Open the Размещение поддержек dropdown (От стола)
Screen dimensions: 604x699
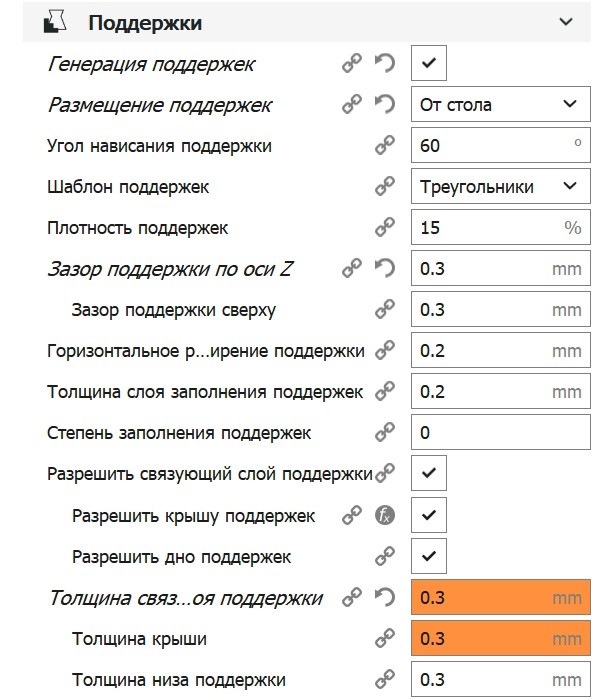point(499,105)
